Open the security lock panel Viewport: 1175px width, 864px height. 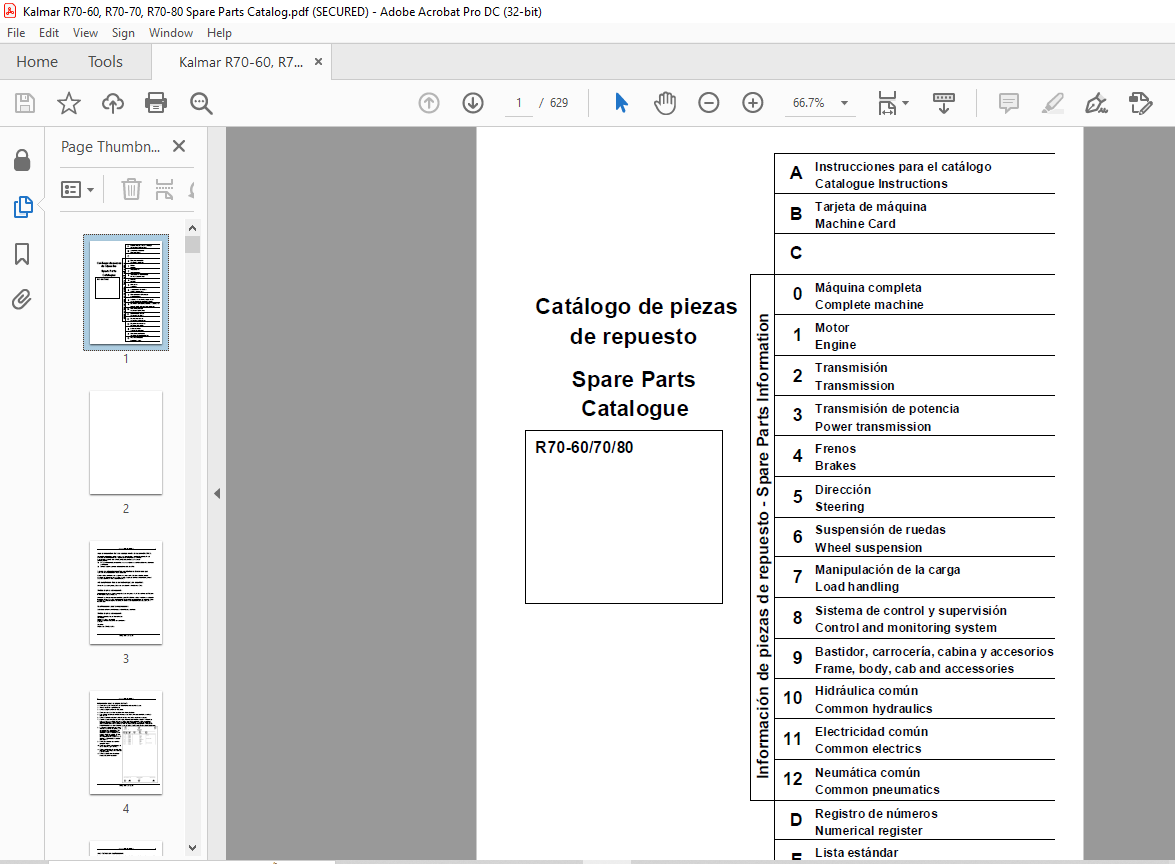click(x=22, y=160)
